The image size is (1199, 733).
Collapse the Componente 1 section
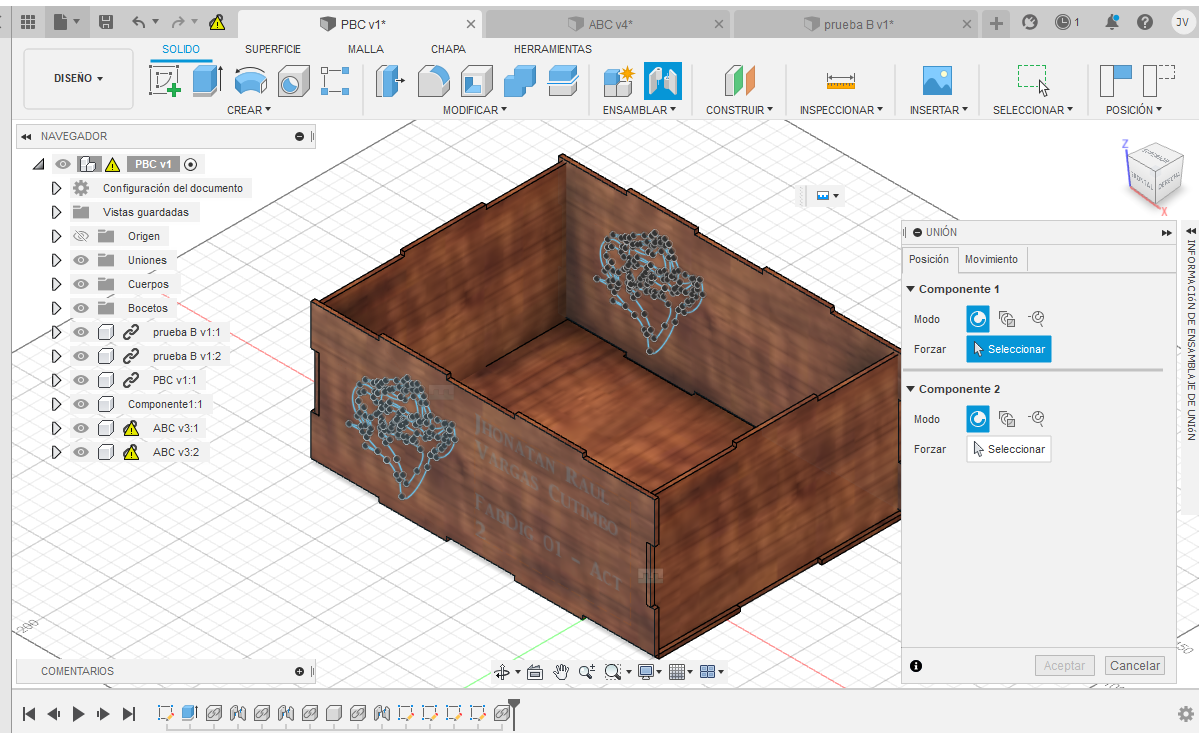point(911,289)
